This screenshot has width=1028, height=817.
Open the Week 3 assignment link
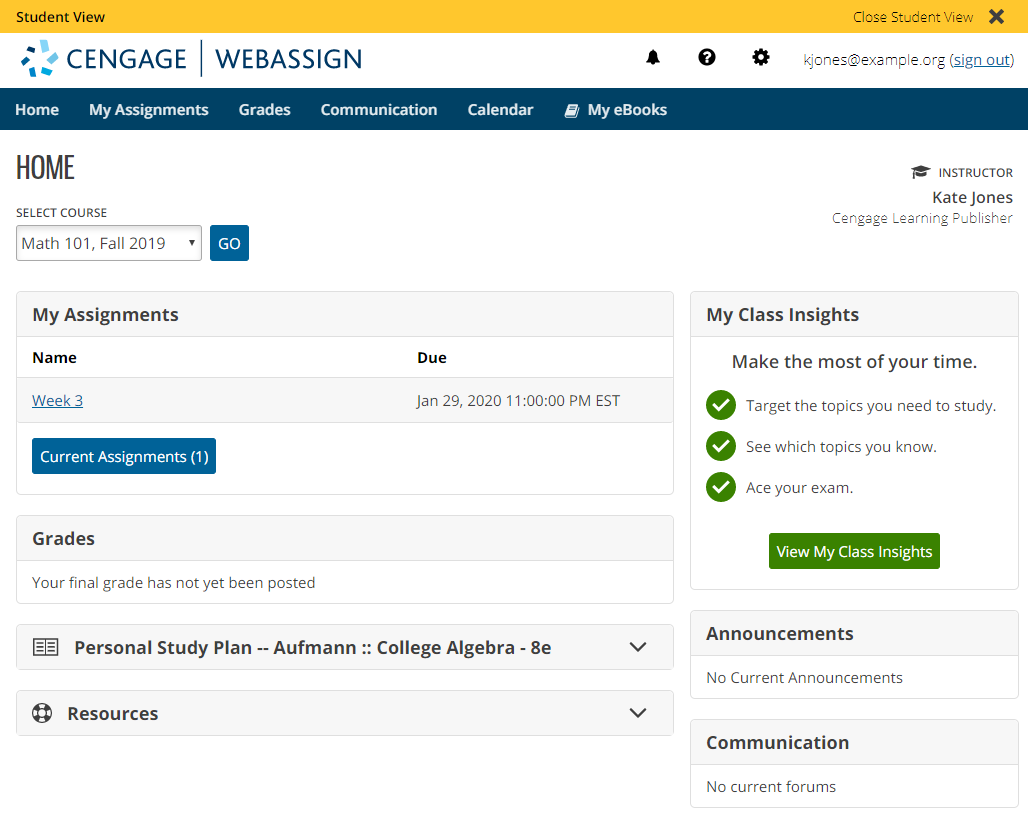[x=57, y=401]
